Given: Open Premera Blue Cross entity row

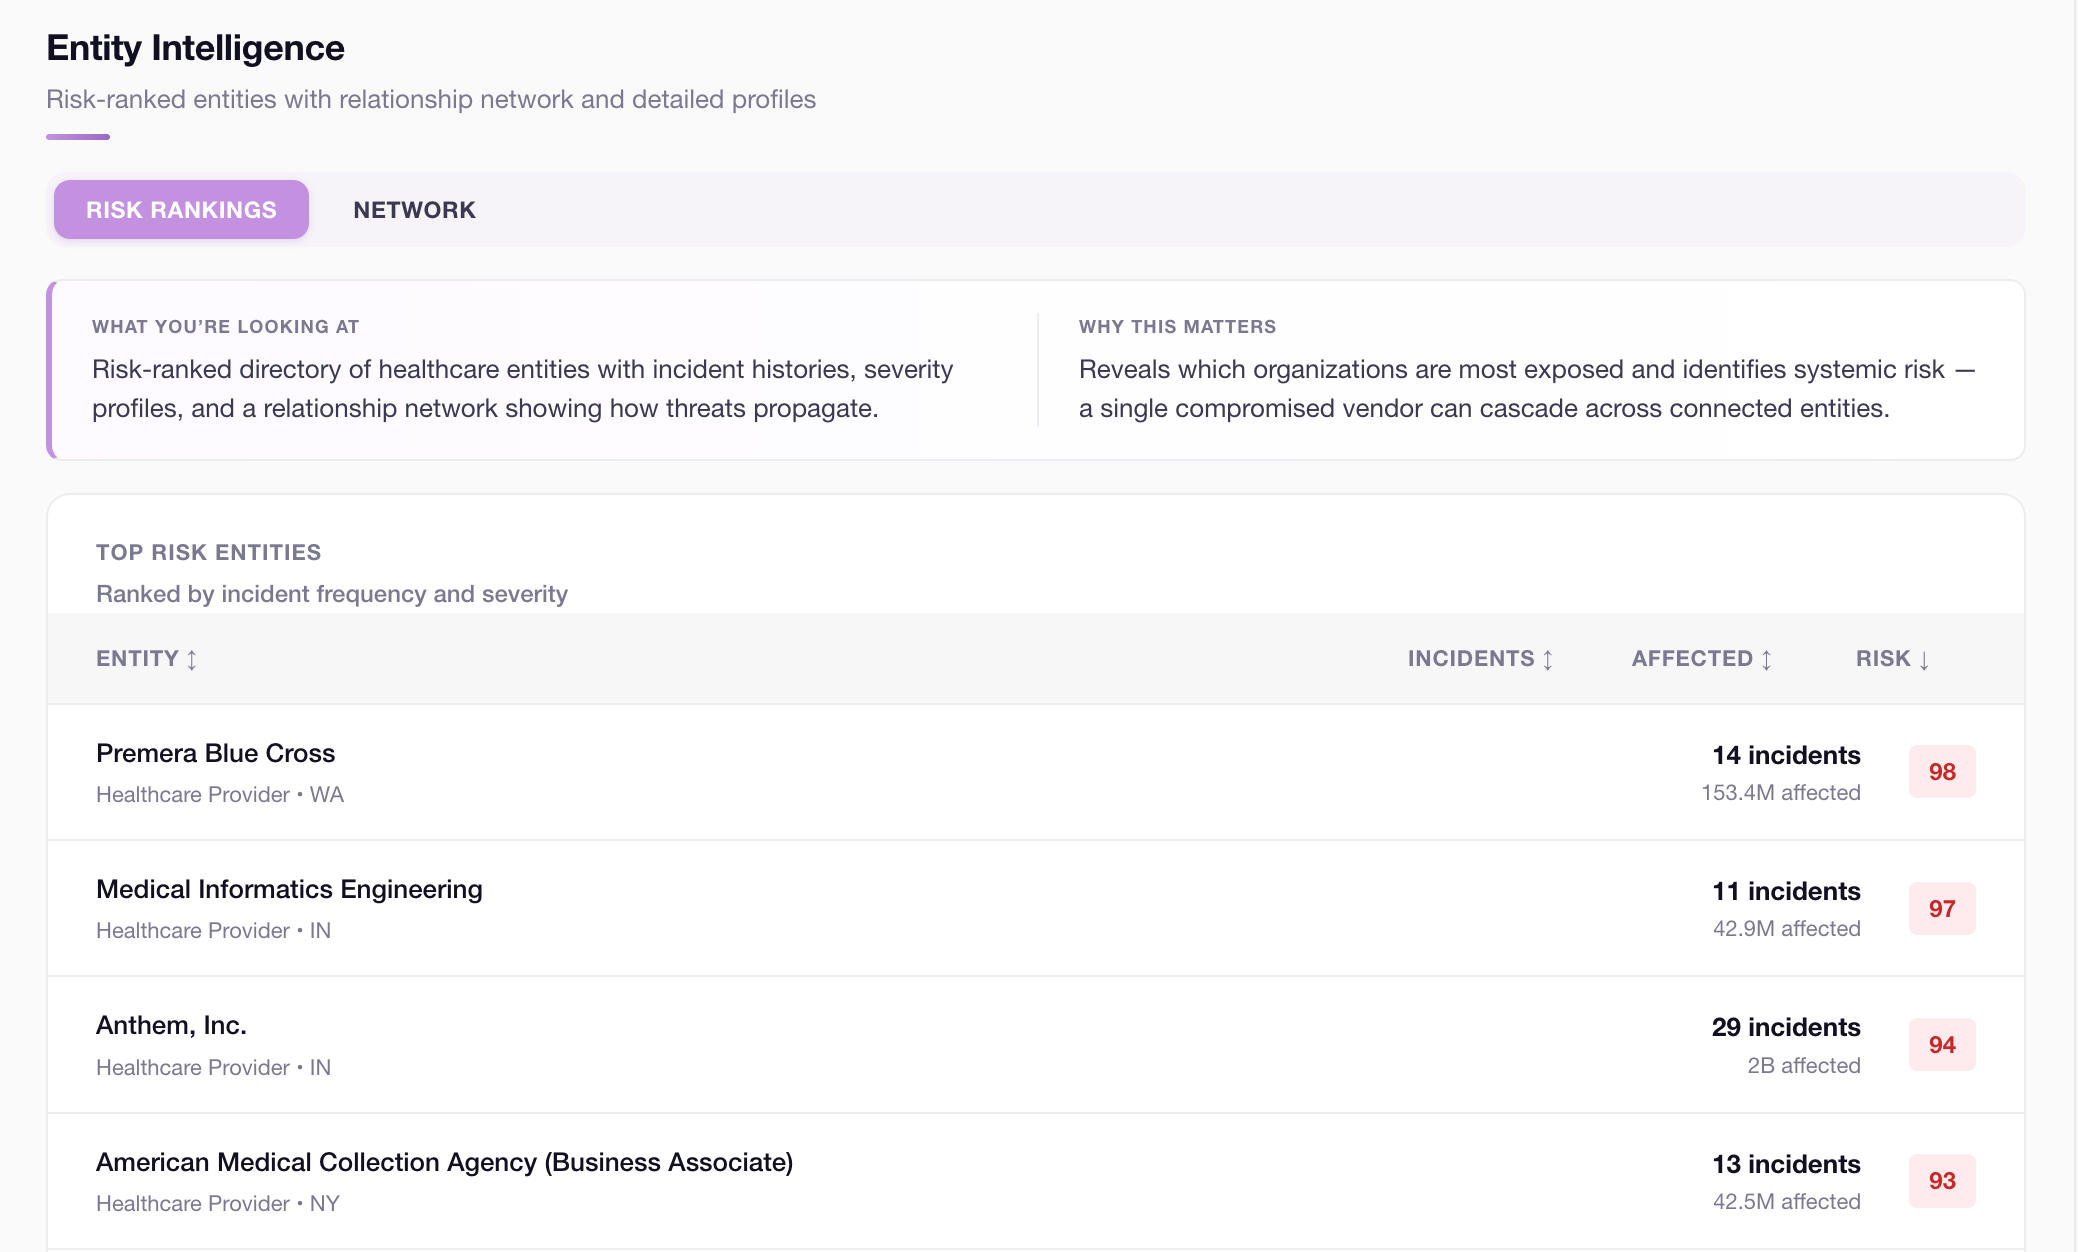Looking at the screenshot, I should pyautogui.click(x=215, y=753).
